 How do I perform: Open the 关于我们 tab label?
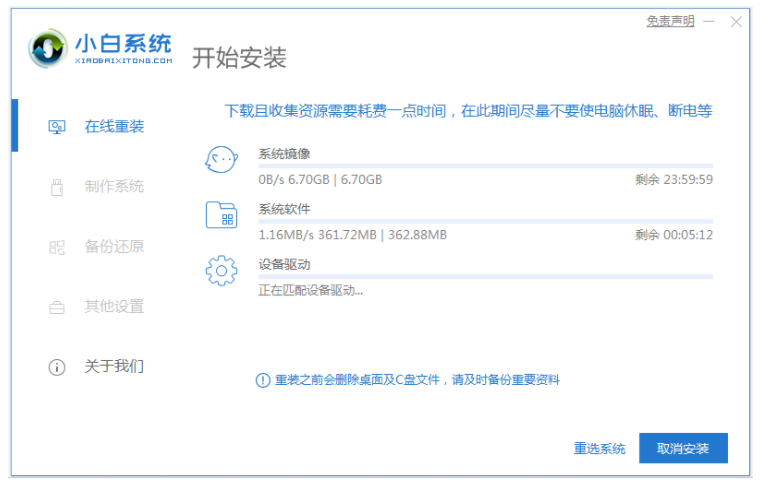114,367
